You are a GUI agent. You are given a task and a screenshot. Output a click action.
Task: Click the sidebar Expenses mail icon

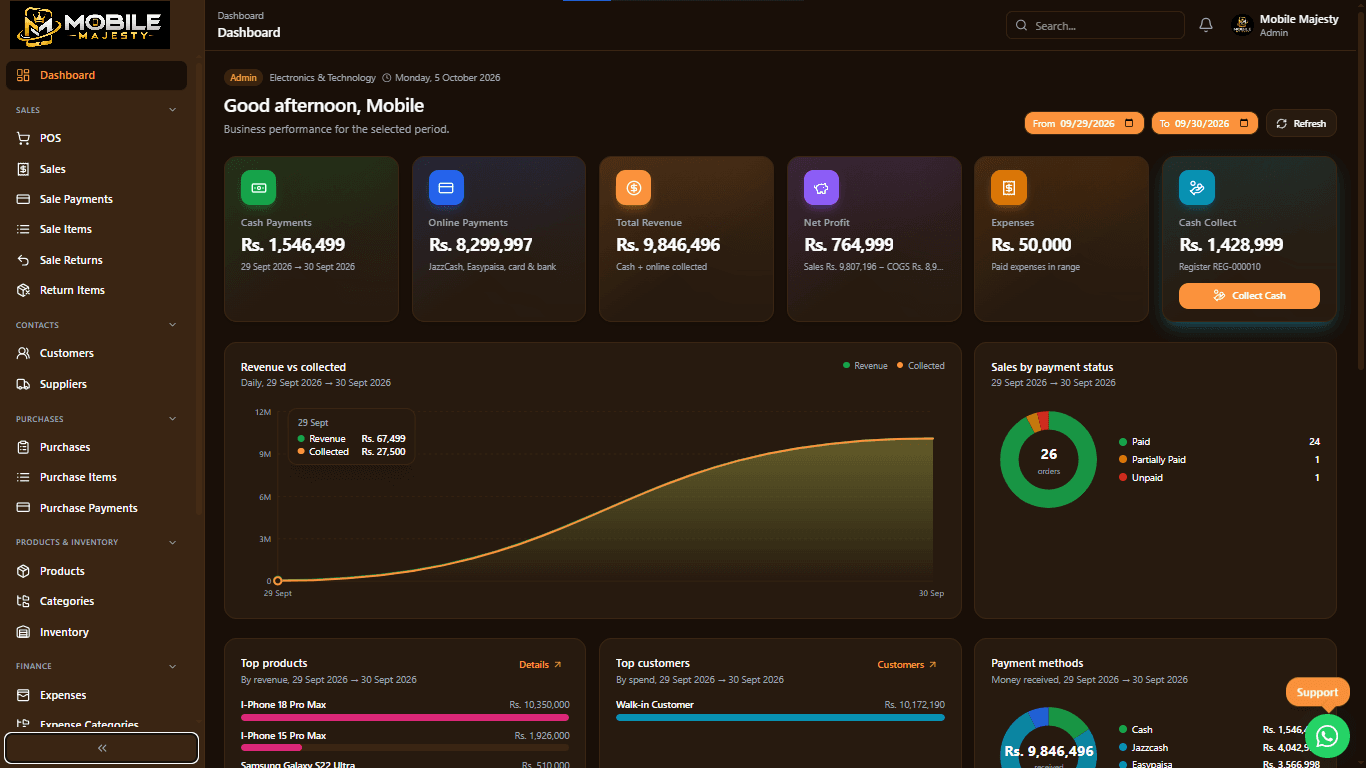pyautogui.click(x=23, y=695)
